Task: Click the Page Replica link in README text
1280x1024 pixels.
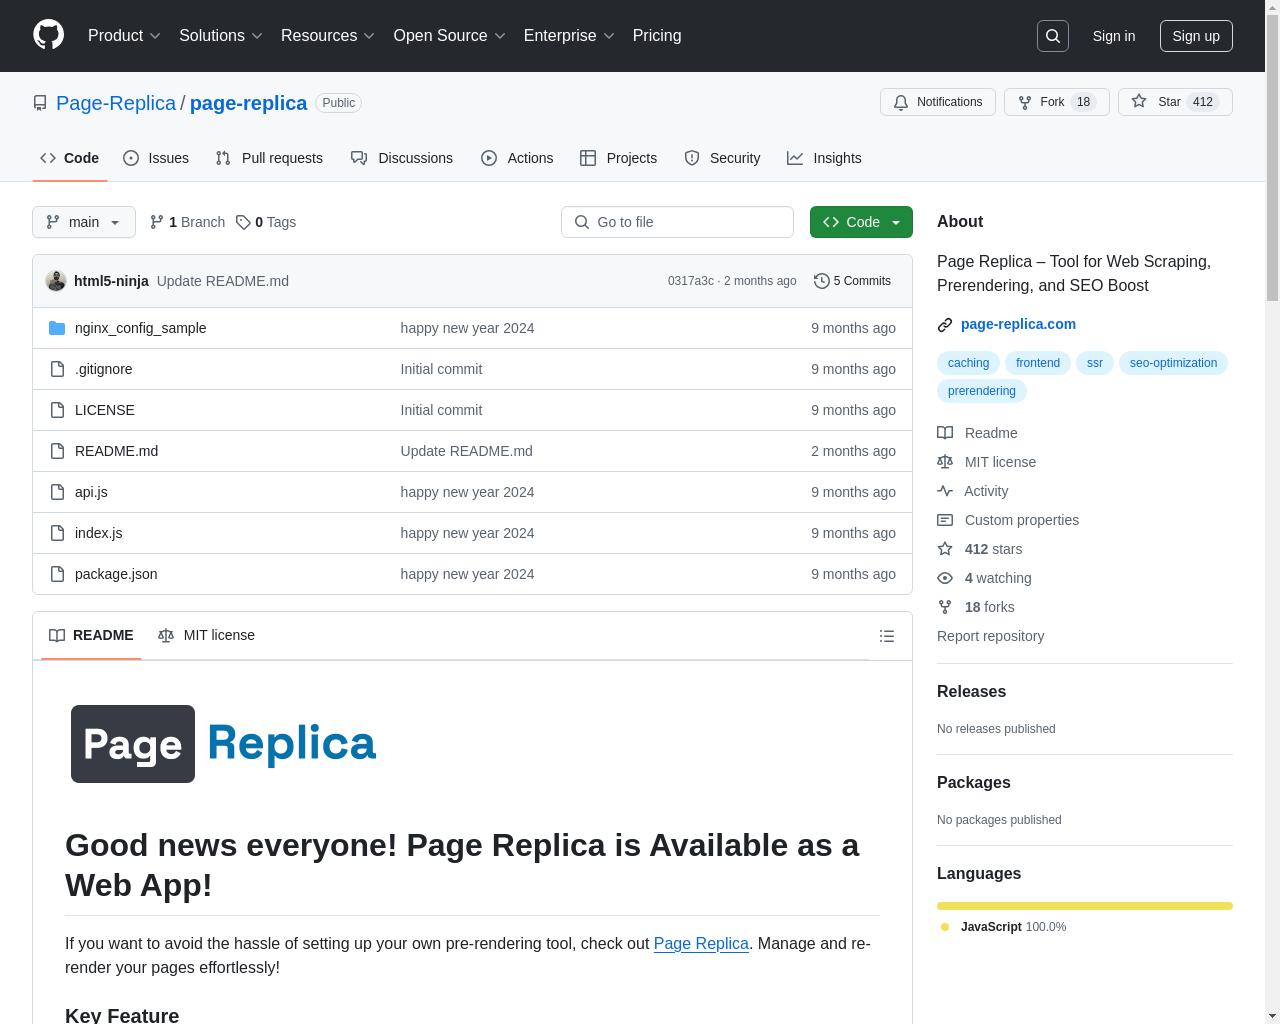Action: (x=701, y=943)
